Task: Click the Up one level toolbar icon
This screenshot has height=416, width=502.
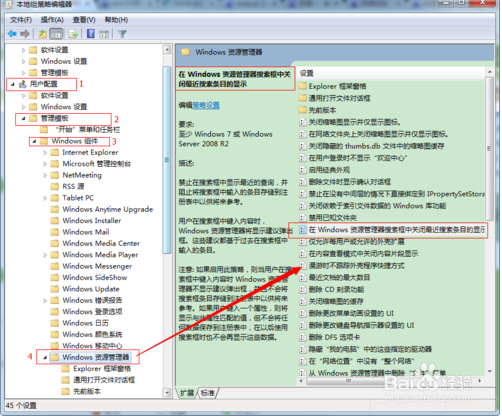Action: [43, 34]
